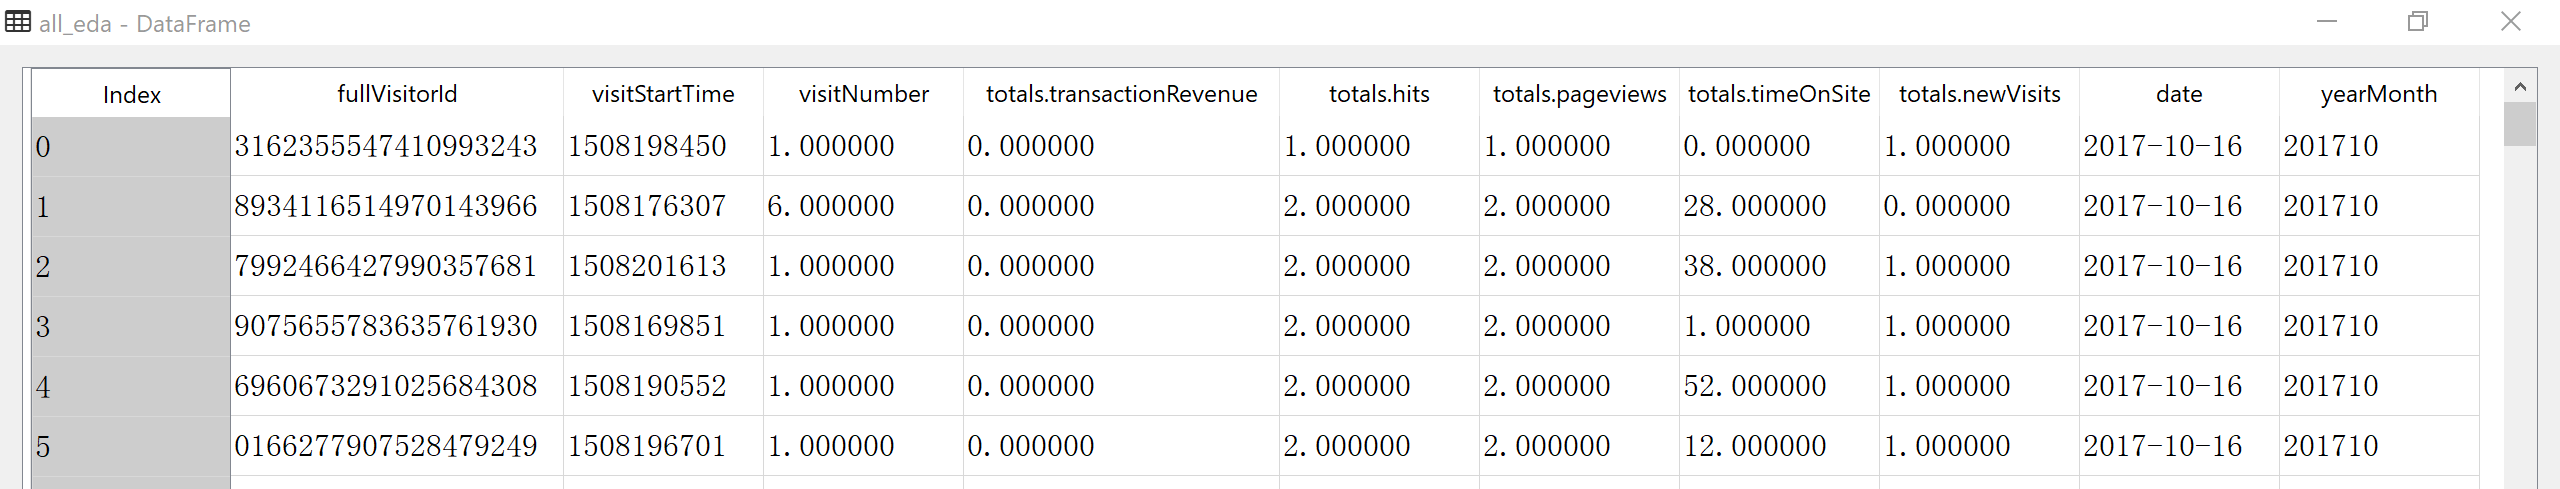Select totals.pageviews cell in row 3
The height and width of the screenshot is (489, 2560).
click(x=1579, y=326)
